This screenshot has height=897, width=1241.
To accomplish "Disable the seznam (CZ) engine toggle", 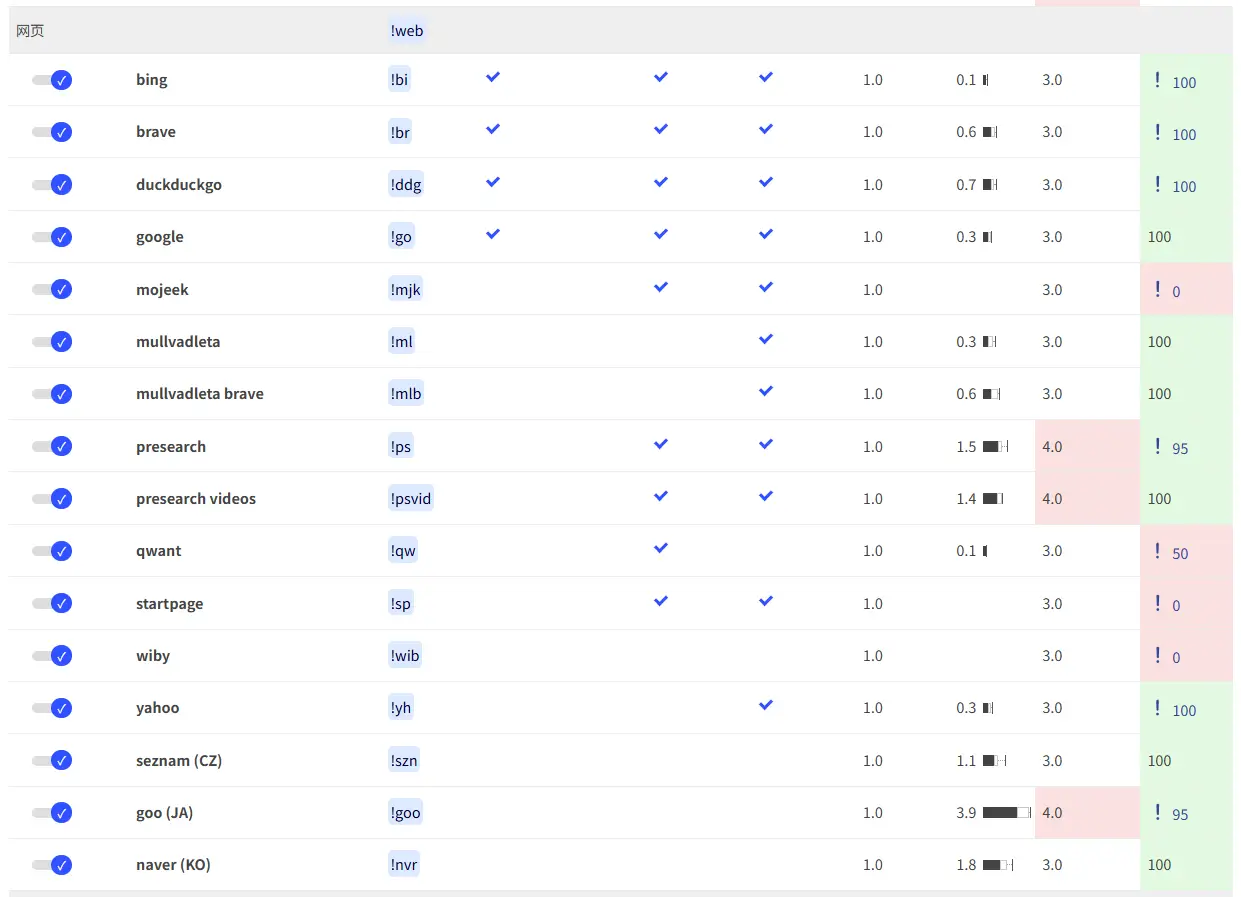I will (52, 761).
